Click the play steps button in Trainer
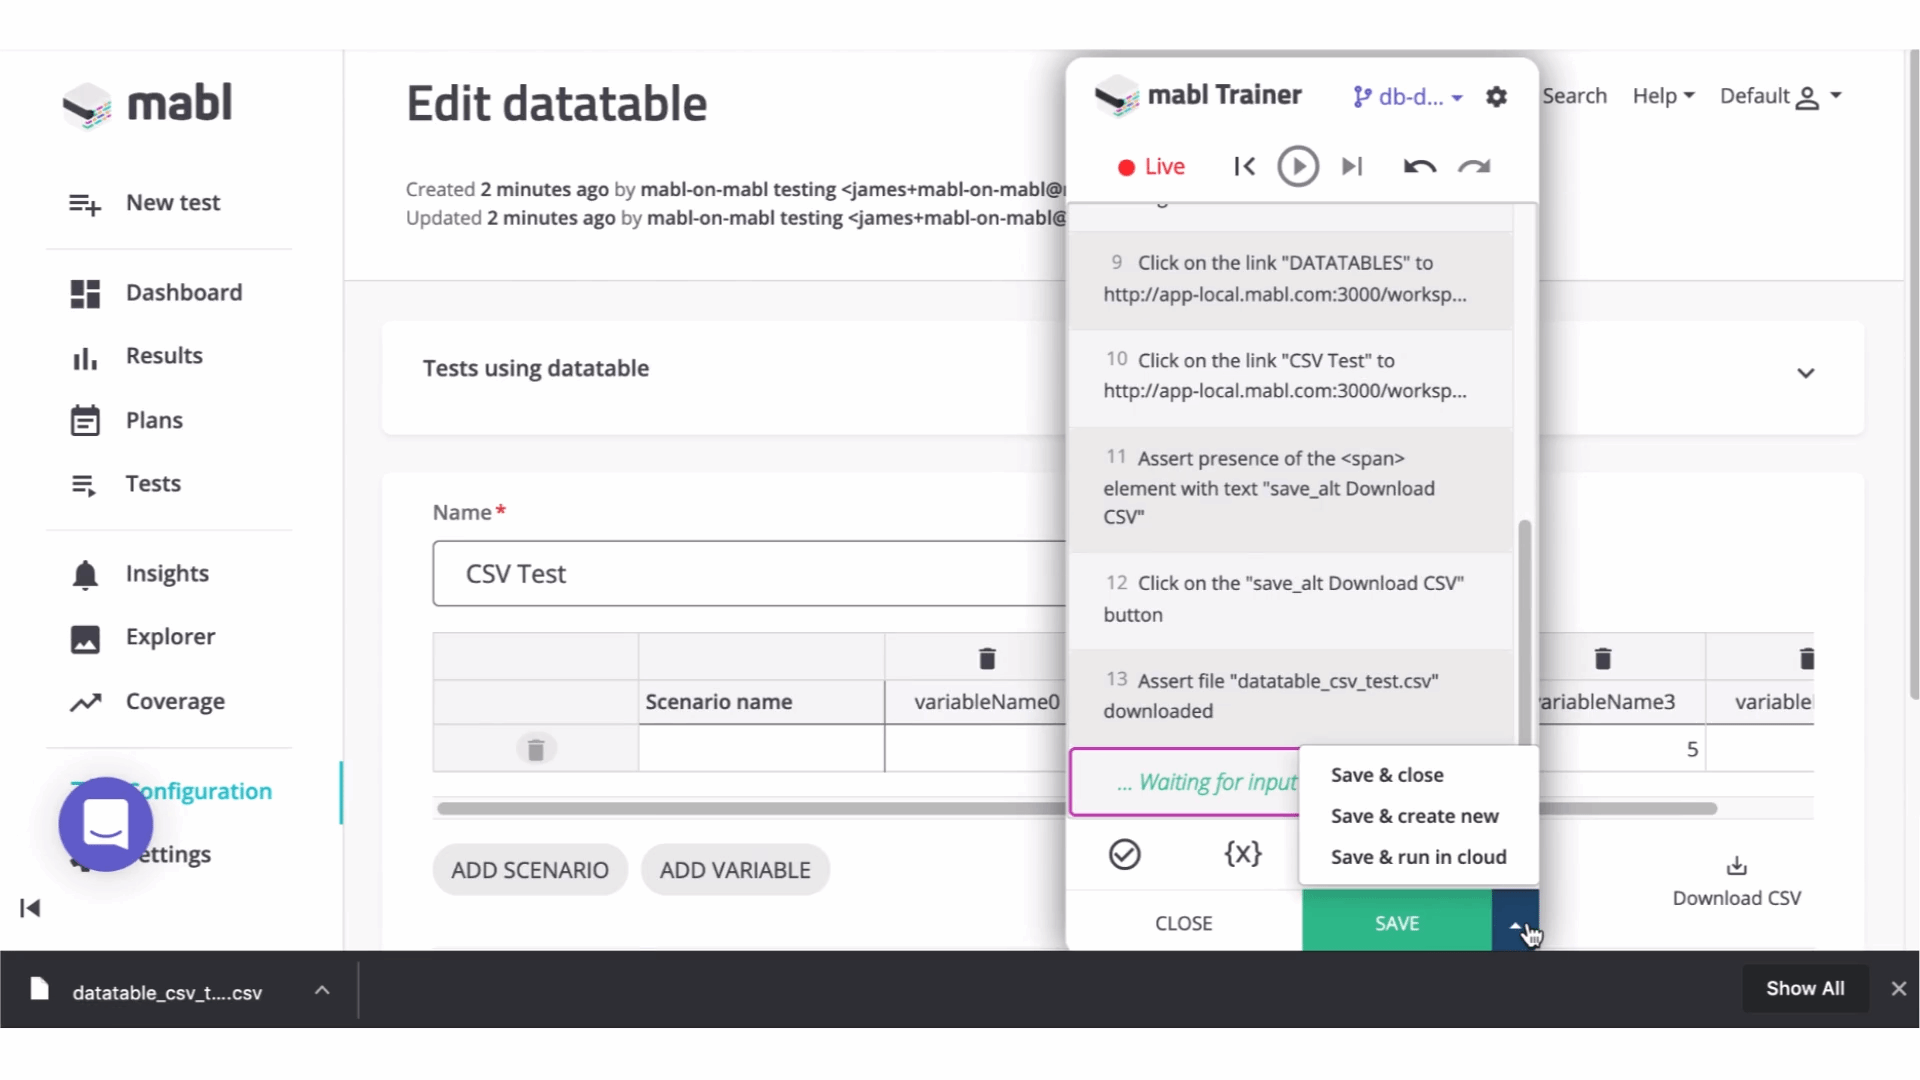 click(1298, 166)
